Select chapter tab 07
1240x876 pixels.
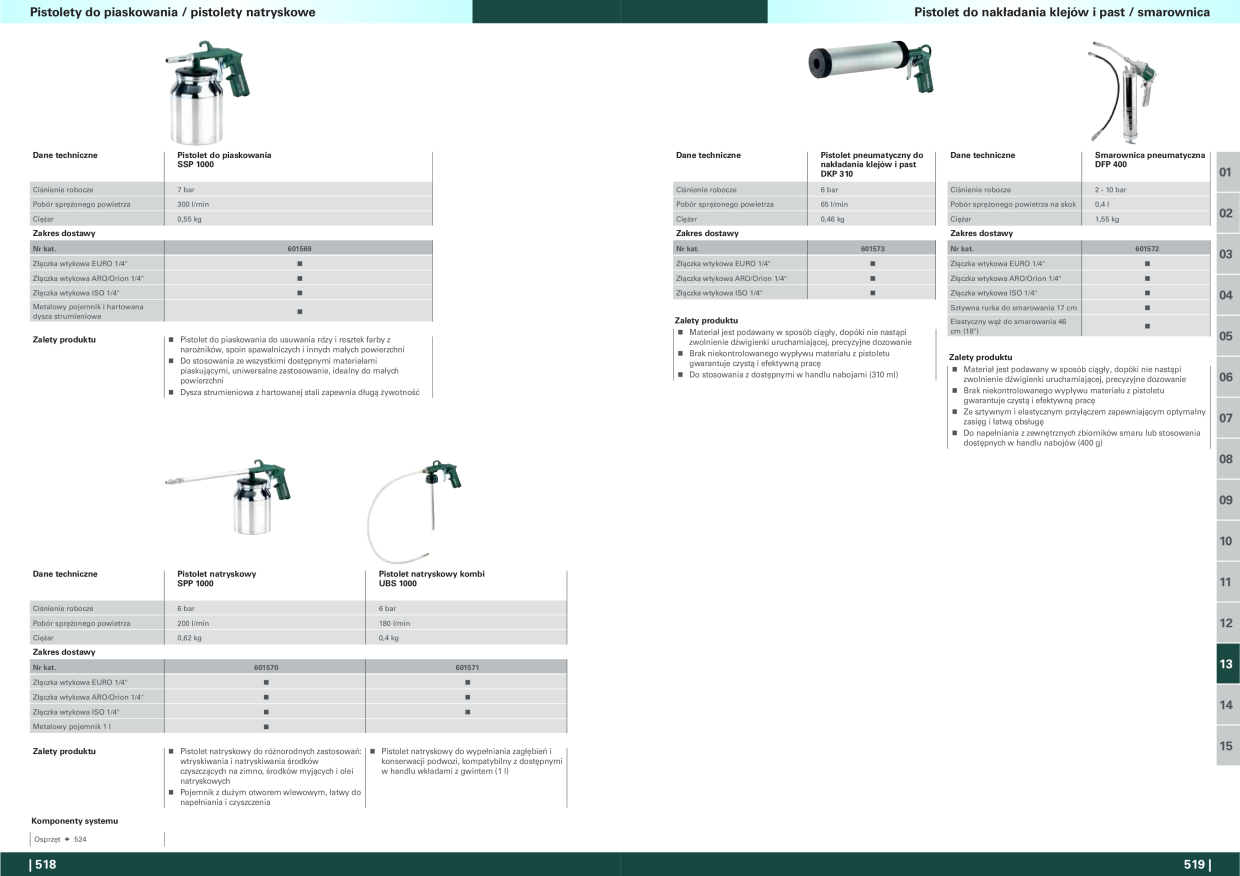coord(1227,418)
